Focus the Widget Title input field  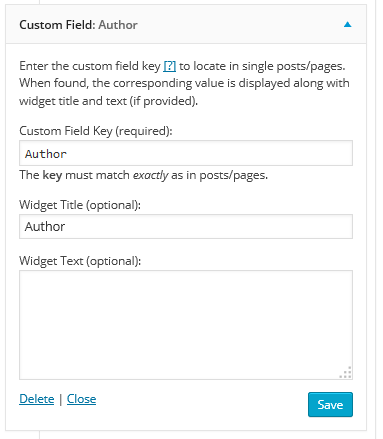[x=186, y=226]
